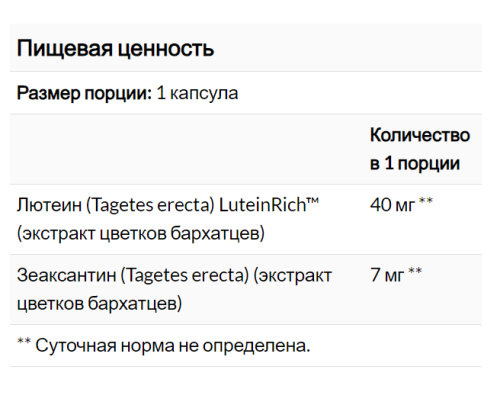Click the '7 мг' amount value
This screenshot has height=418, width=500.
pyautogui.click(x=387, y=275)
